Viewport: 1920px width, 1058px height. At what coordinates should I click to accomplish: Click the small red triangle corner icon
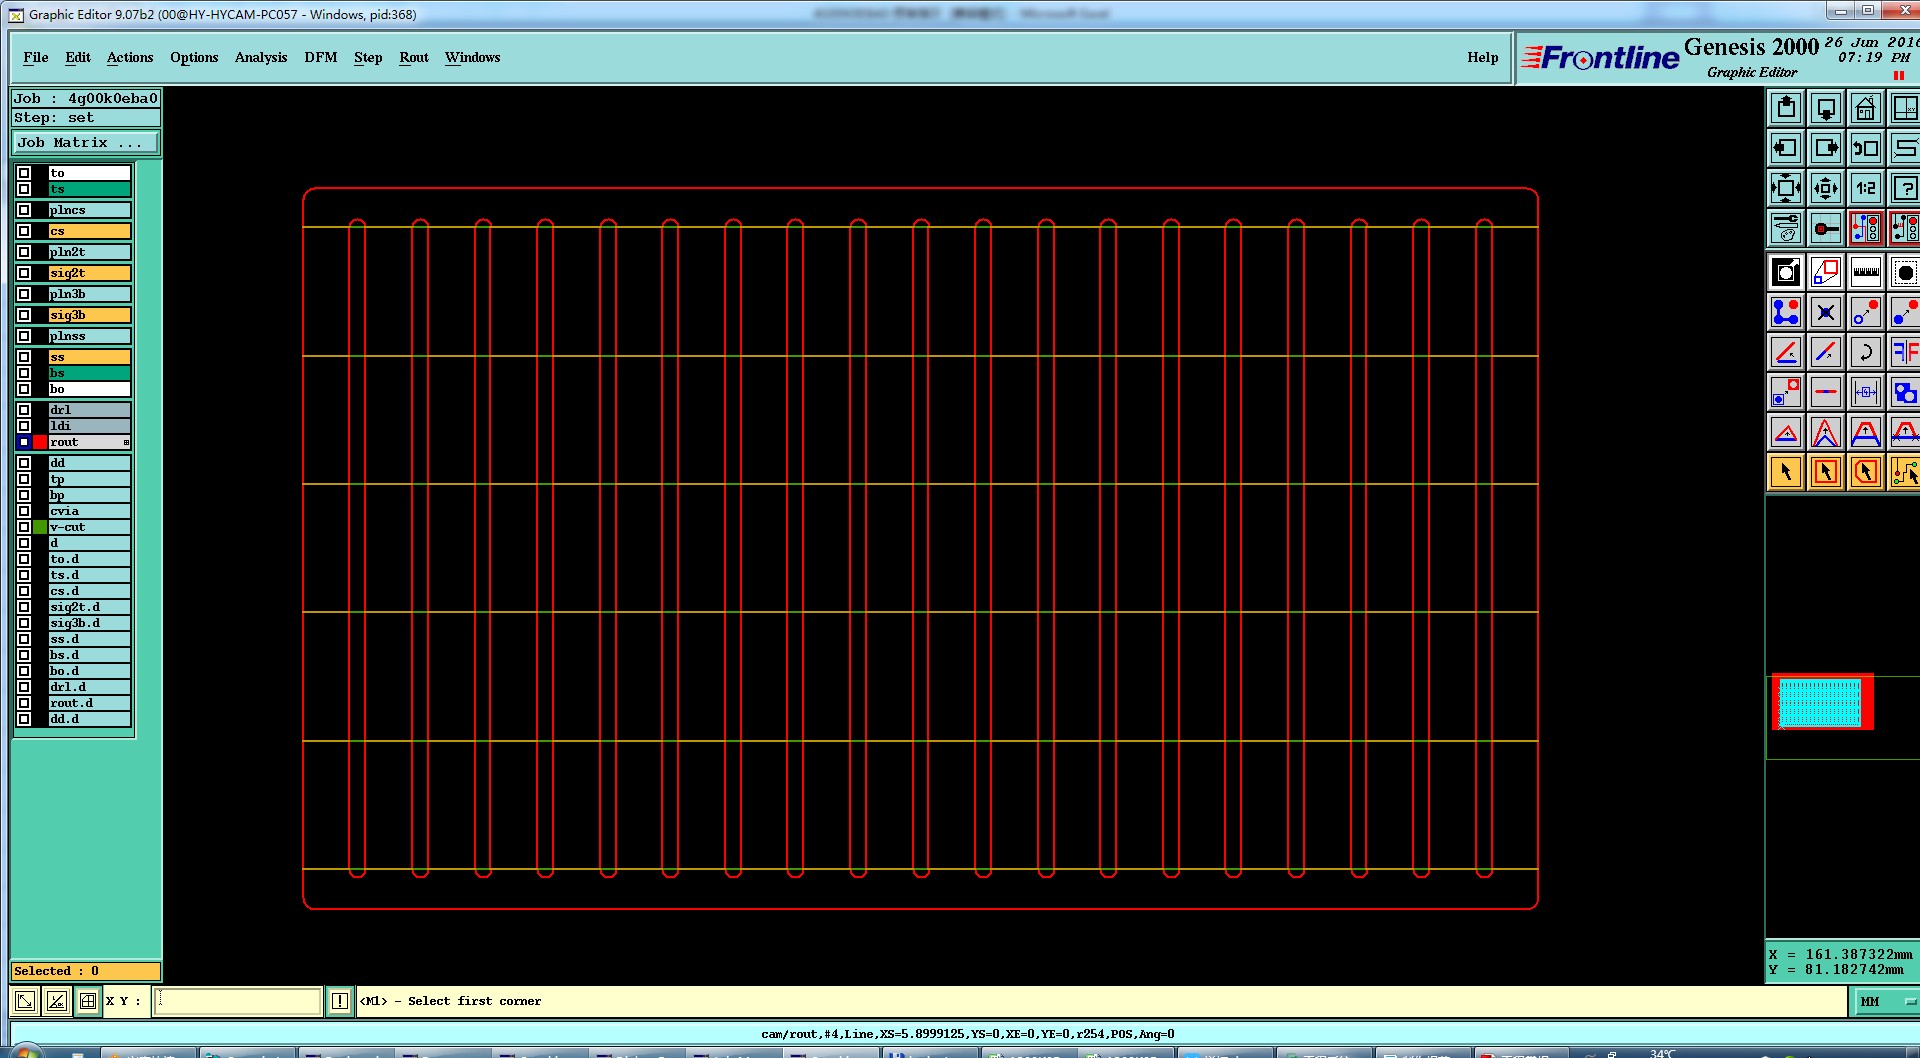(x=1786, y=432)
